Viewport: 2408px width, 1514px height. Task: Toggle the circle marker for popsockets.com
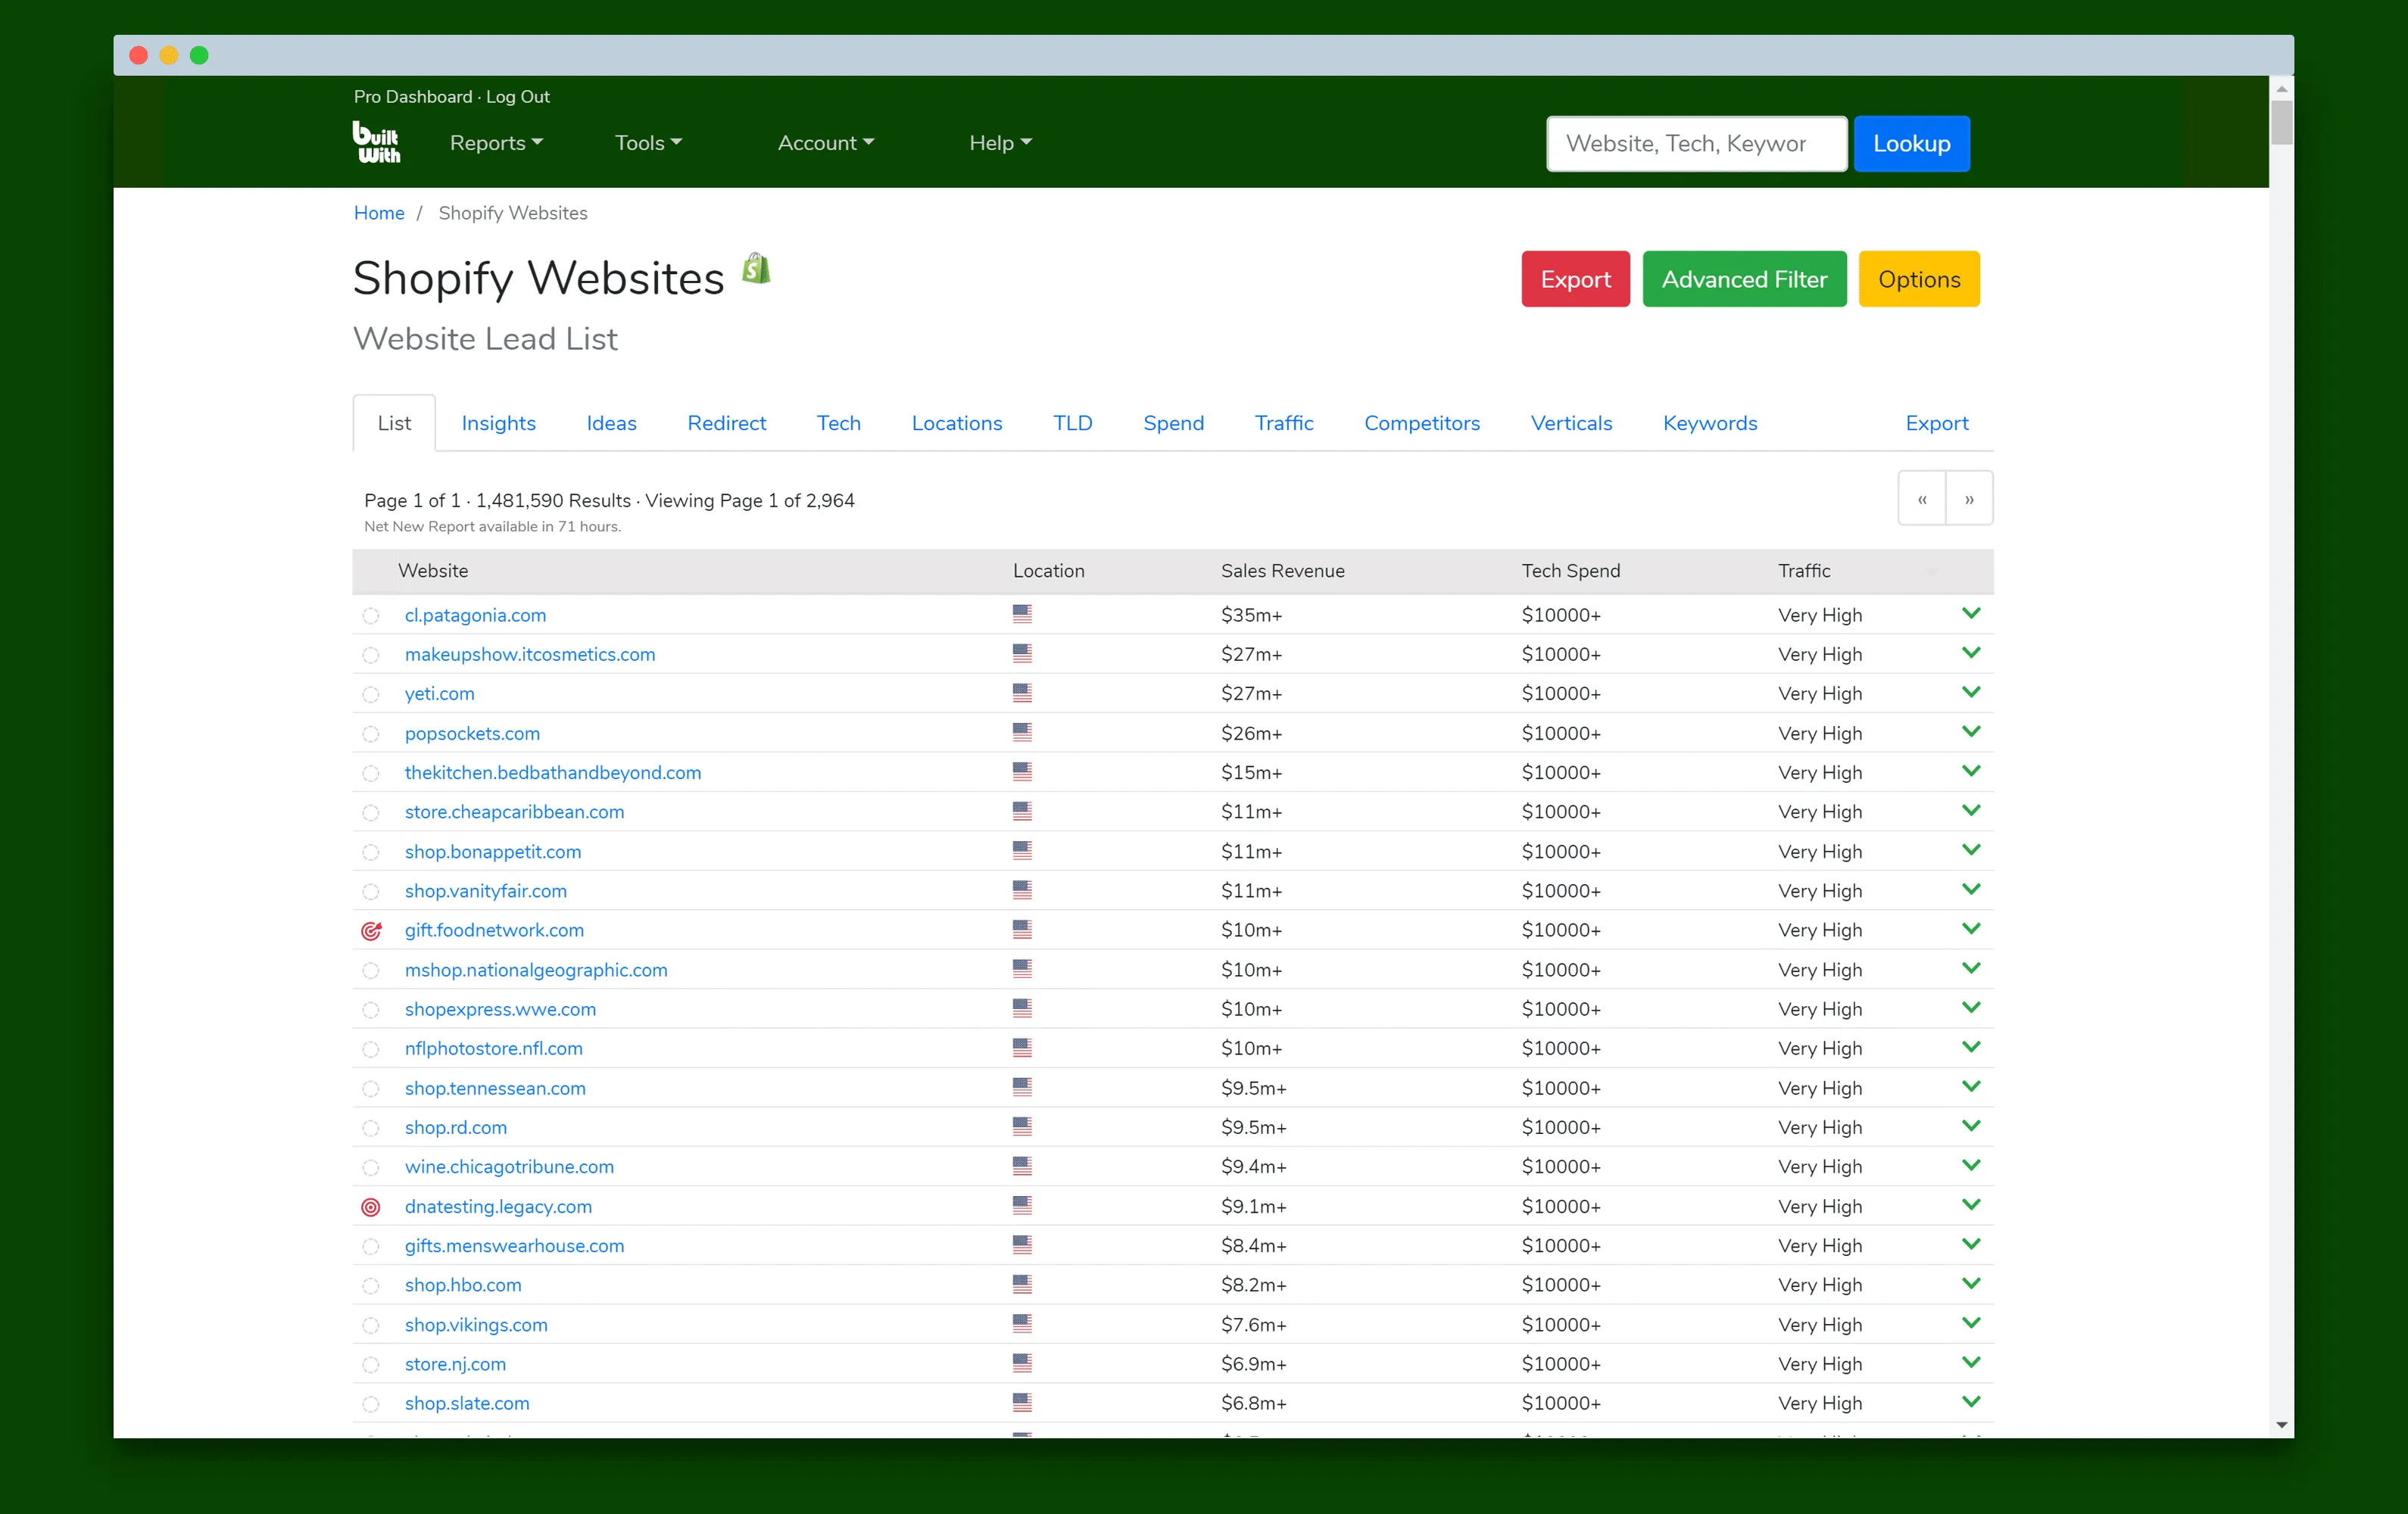click(371, 734)
